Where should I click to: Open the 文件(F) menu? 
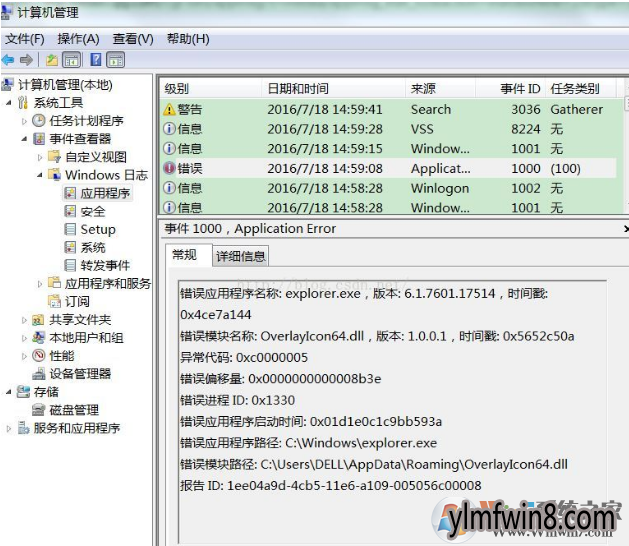point(25,39)
